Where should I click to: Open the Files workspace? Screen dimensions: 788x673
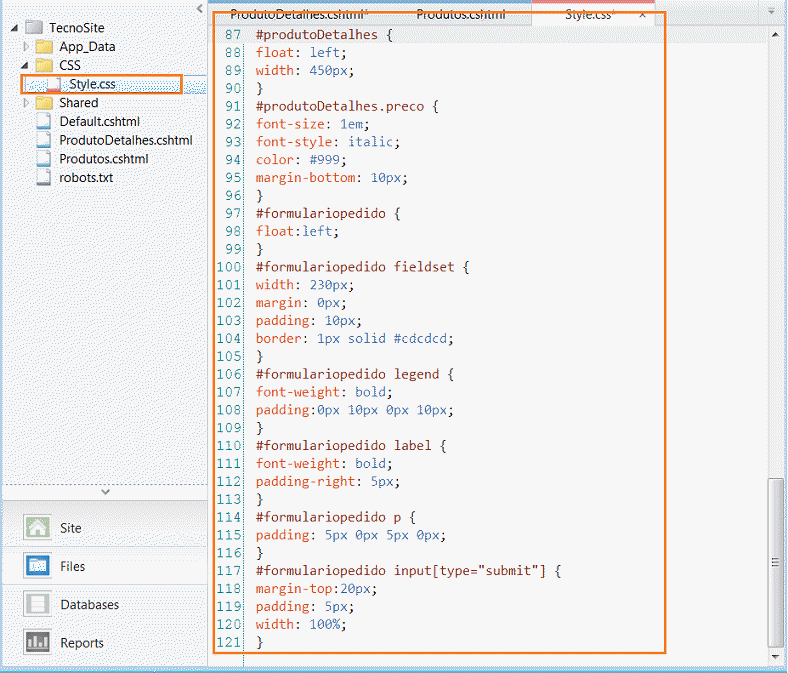105,566
